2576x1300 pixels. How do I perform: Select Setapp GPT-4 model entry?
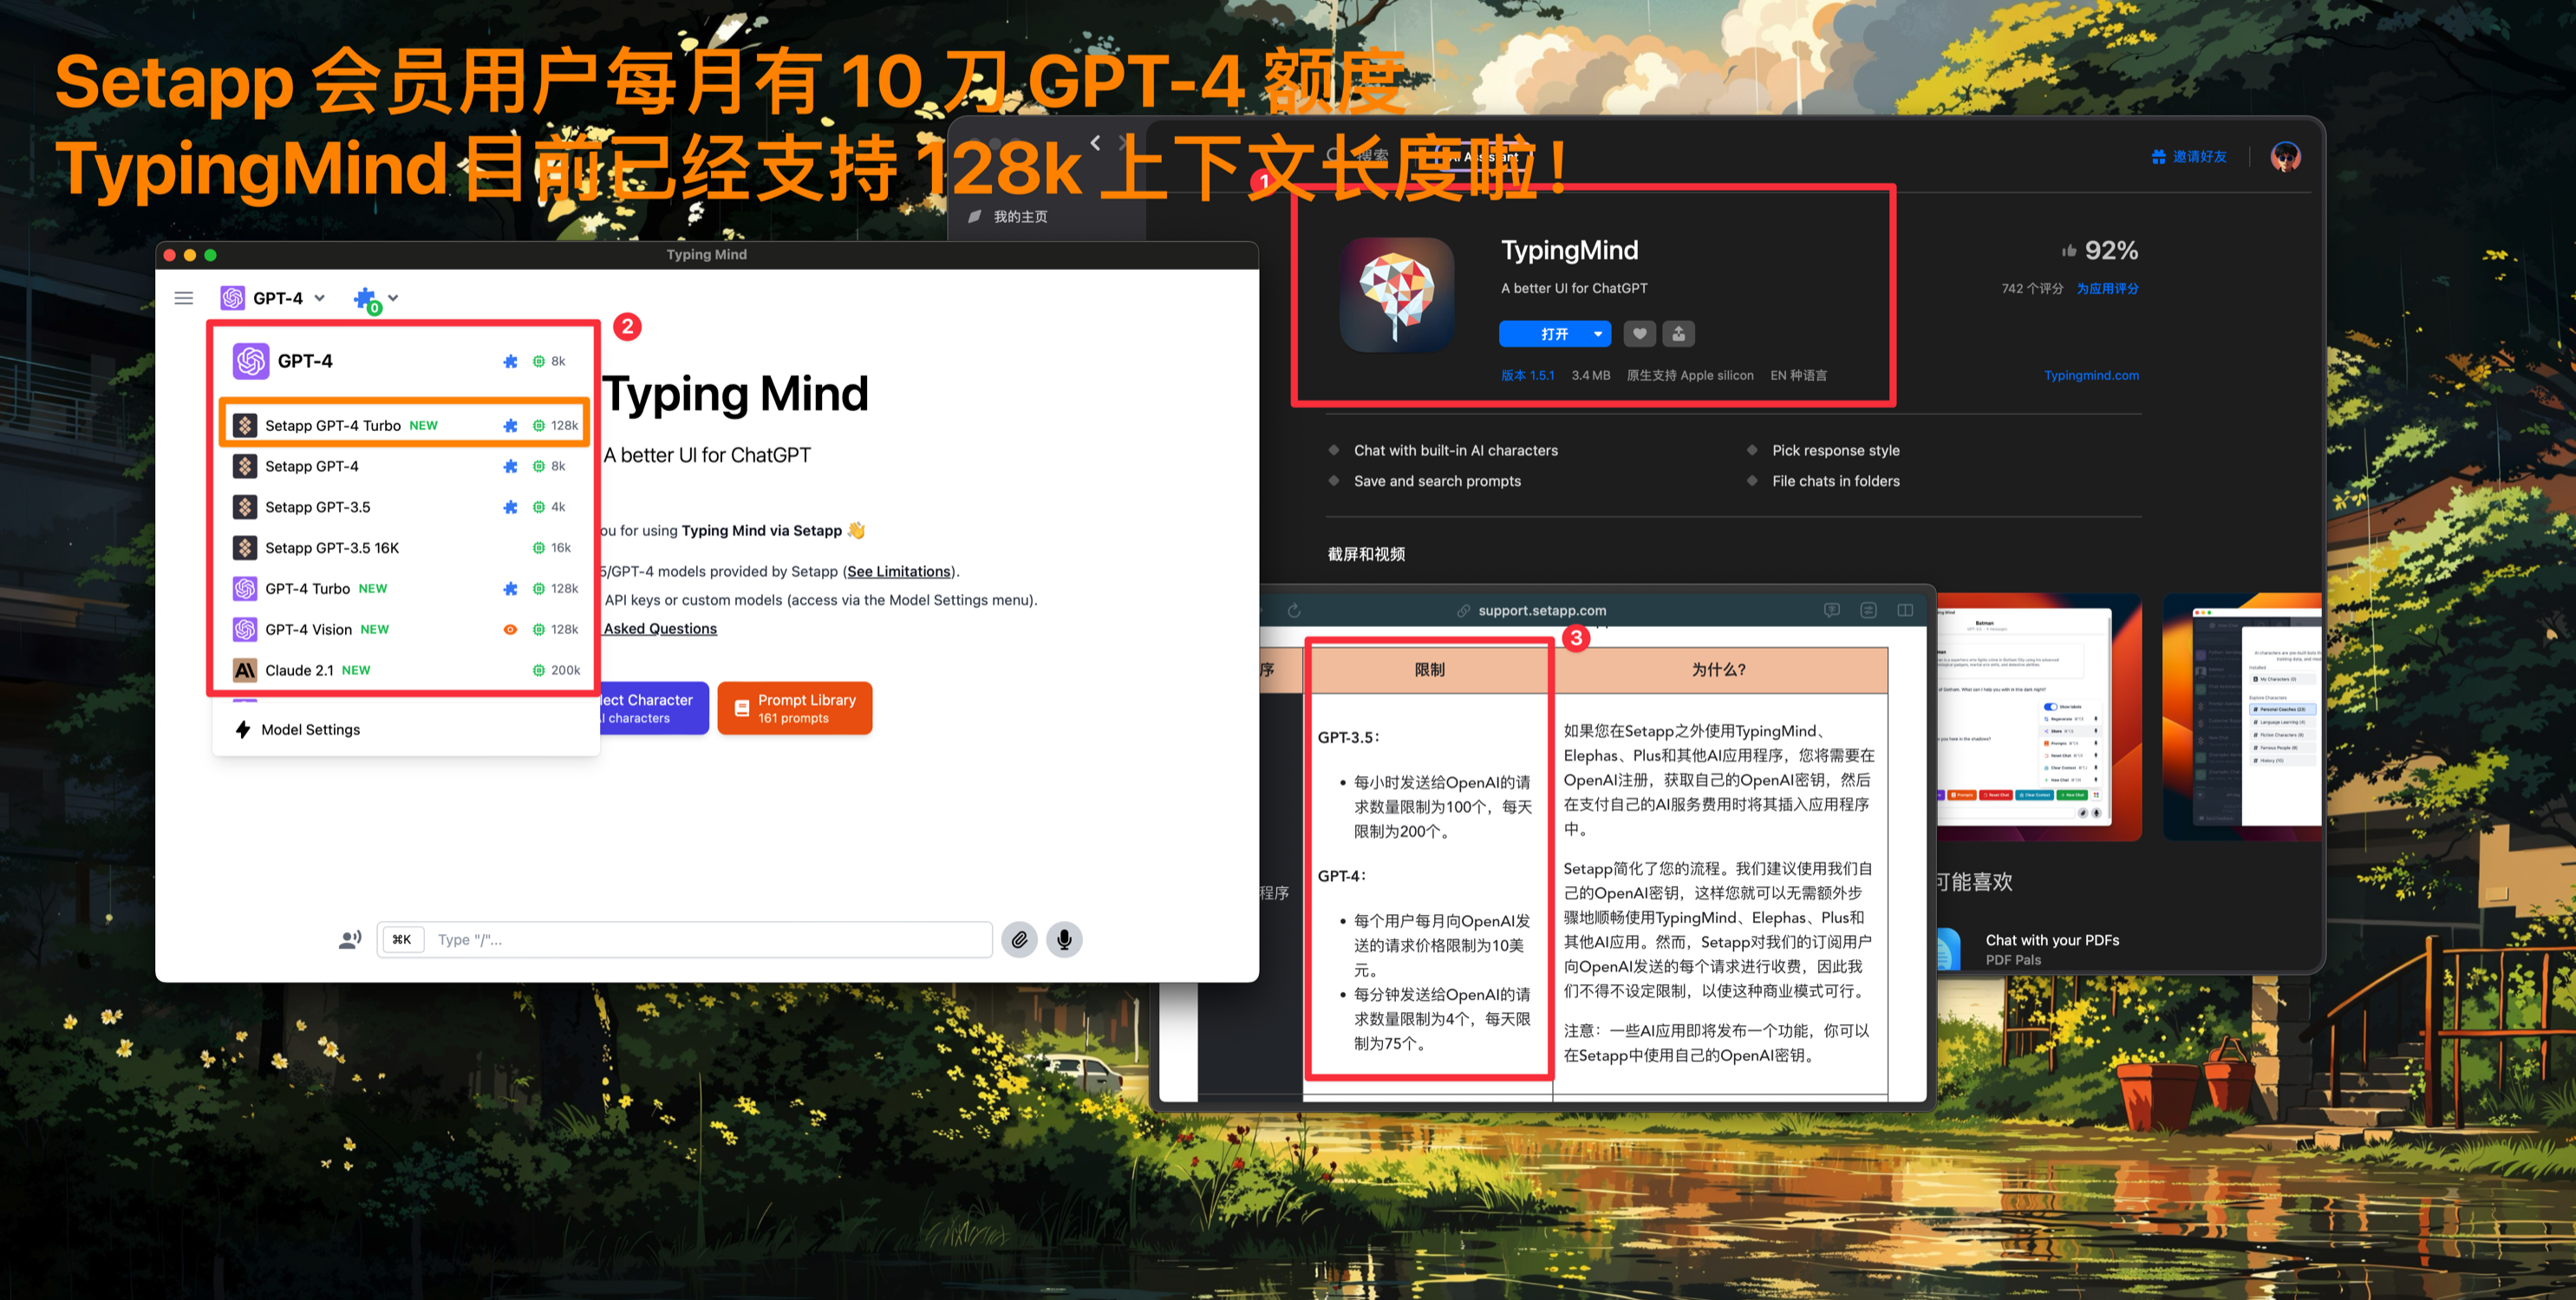(405, 466)
